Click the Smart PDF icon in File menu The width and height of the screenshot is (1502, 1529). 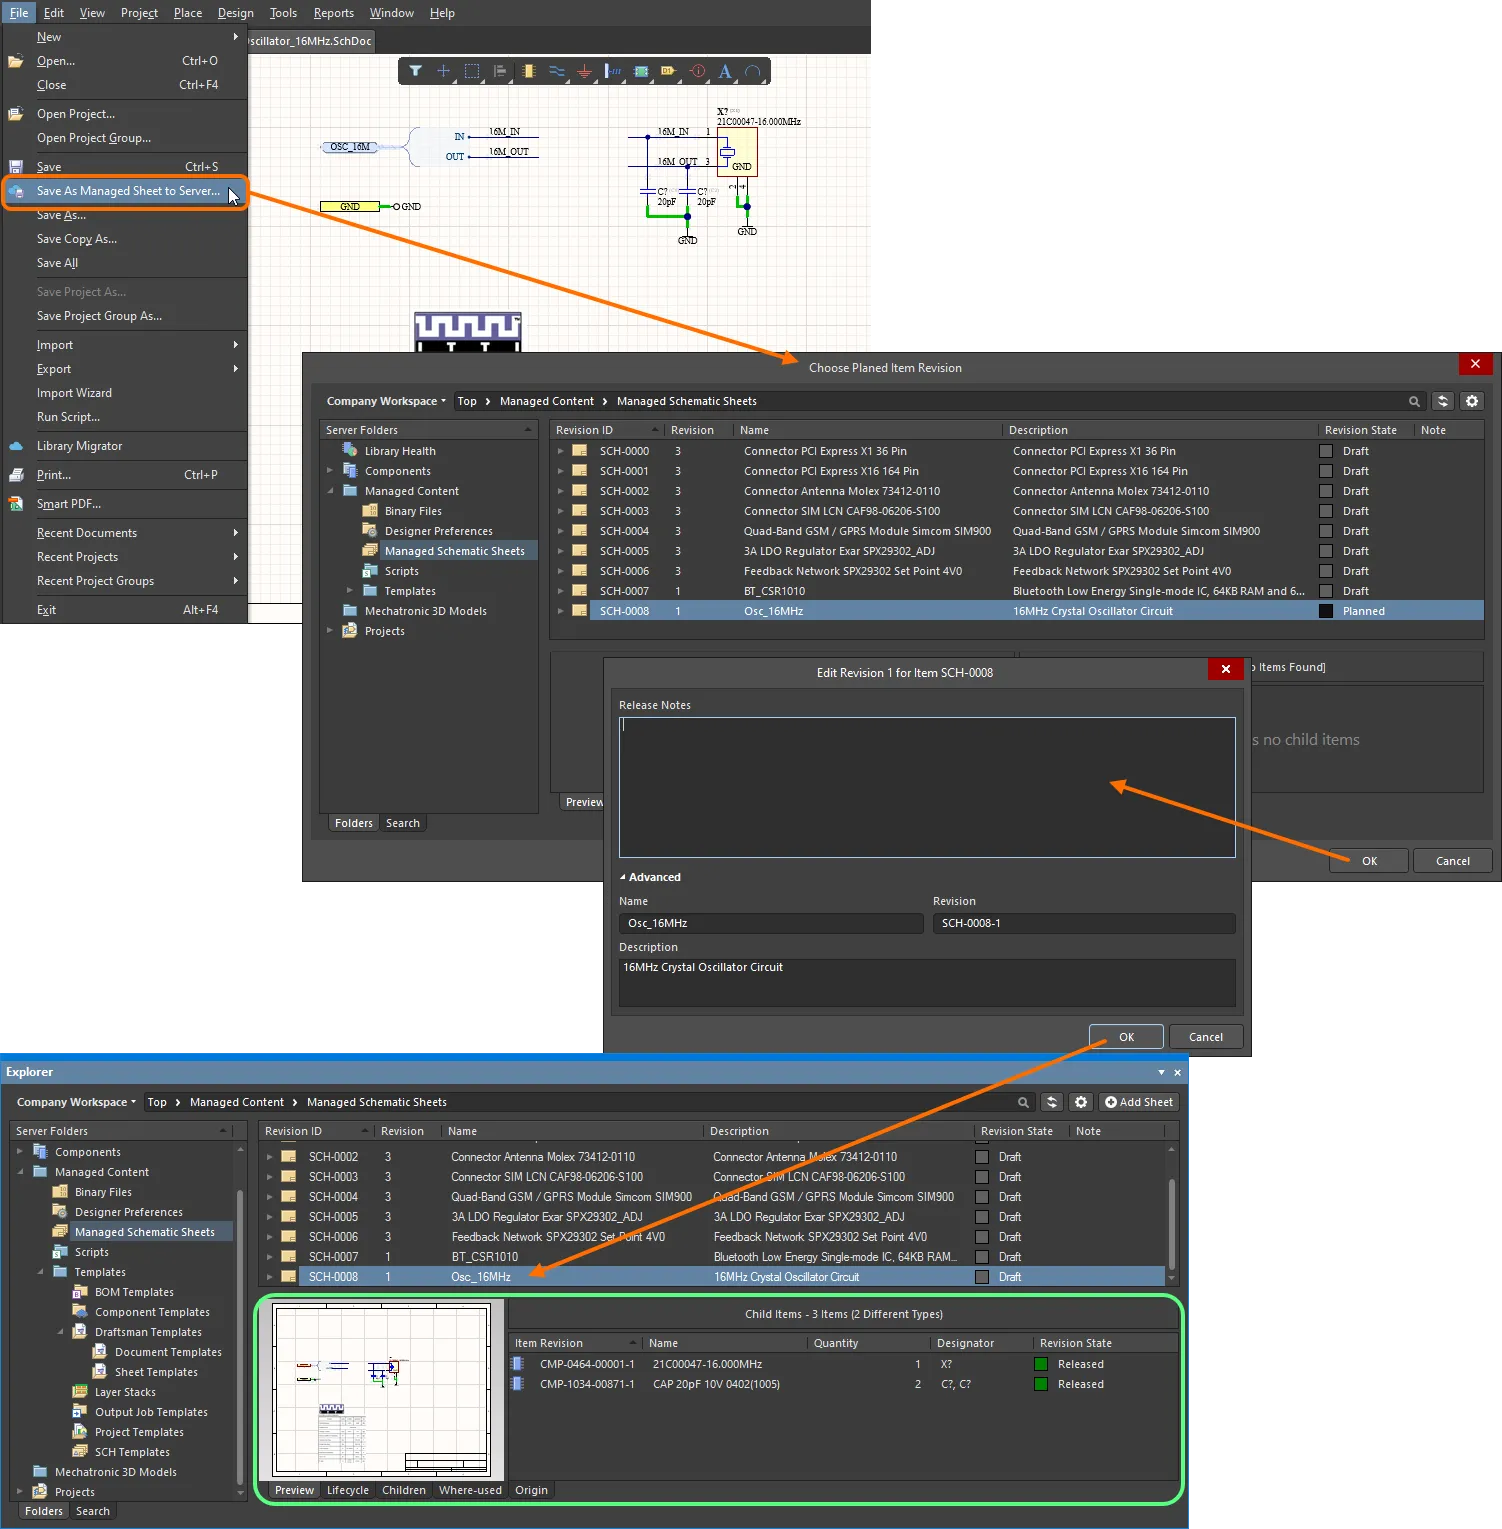16,504
